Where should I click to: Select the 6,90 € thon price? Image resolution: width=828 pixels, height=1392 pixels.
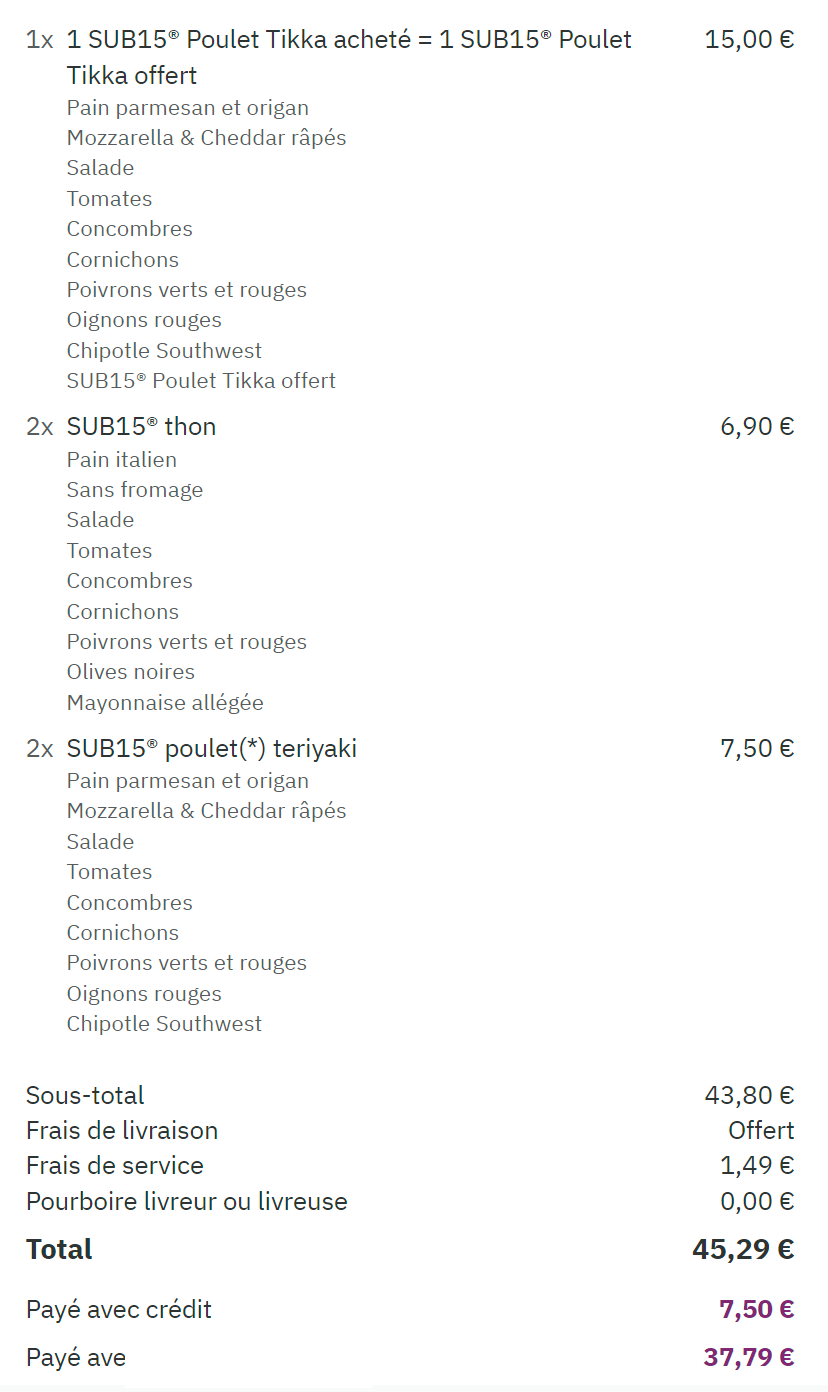[757, 427]
